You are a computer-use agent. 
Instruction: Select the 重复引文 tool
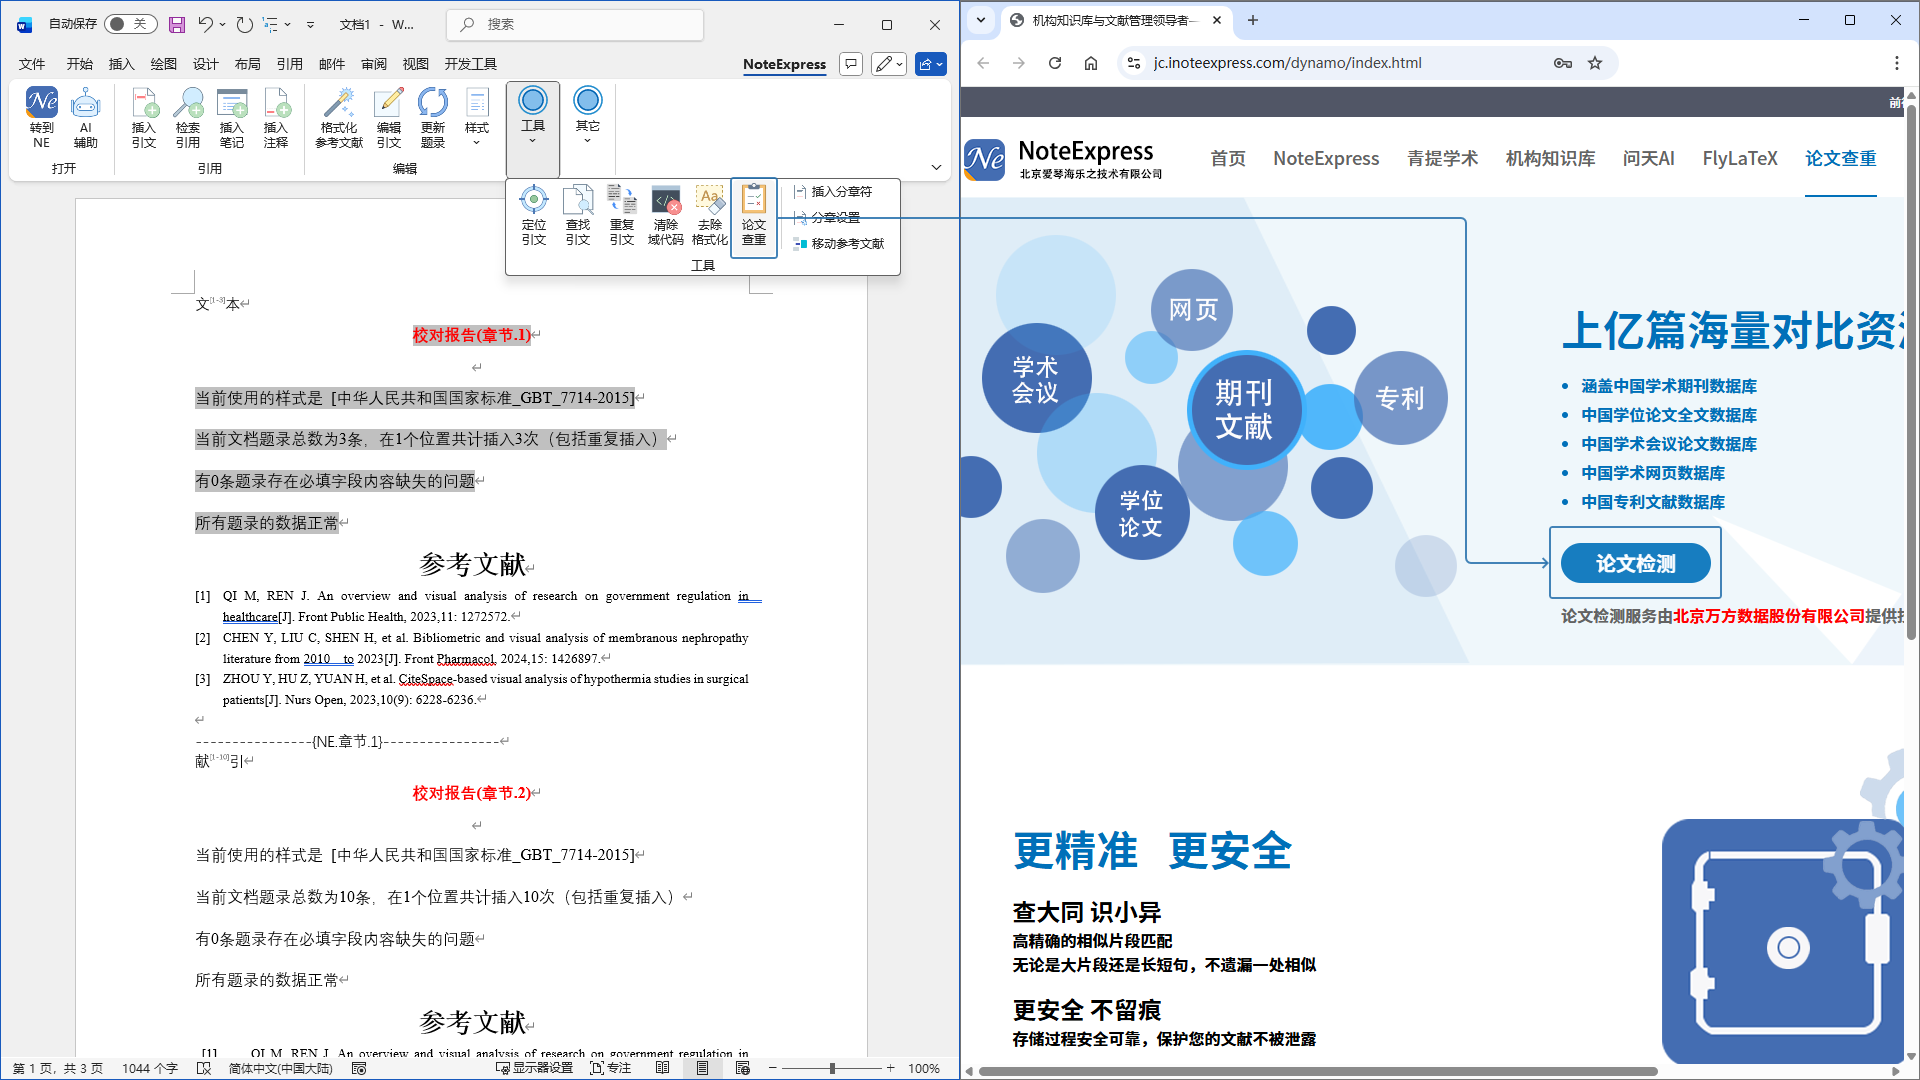pyautogui.click(x=622, y=215)
